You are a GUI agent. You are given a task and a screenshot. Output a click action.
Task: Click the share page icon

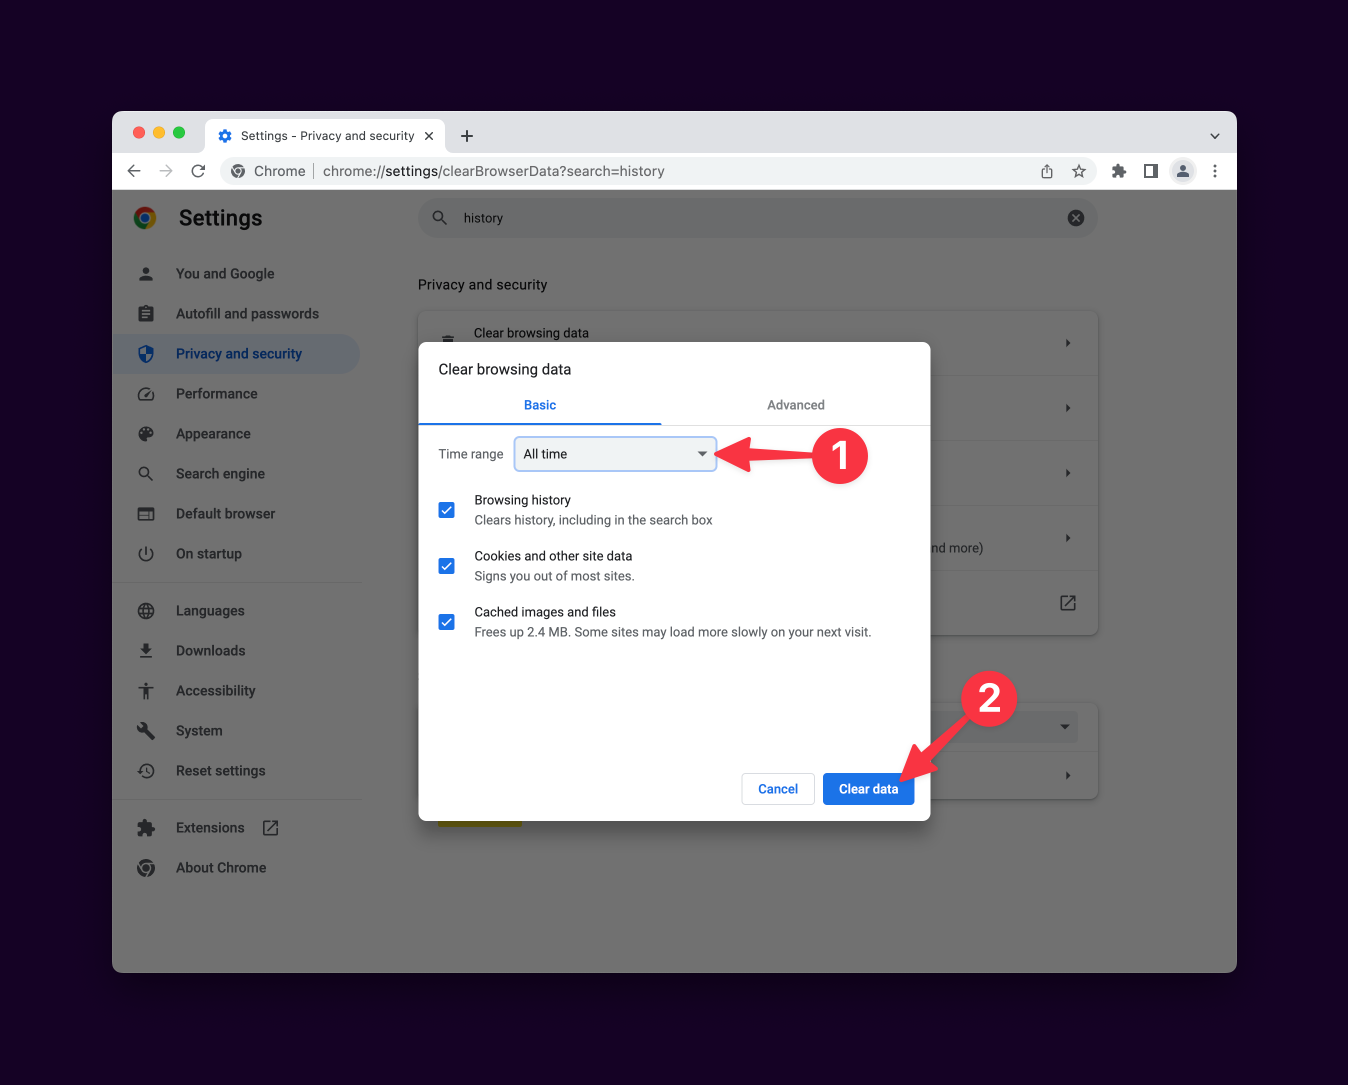click(x=1046, y=171)
